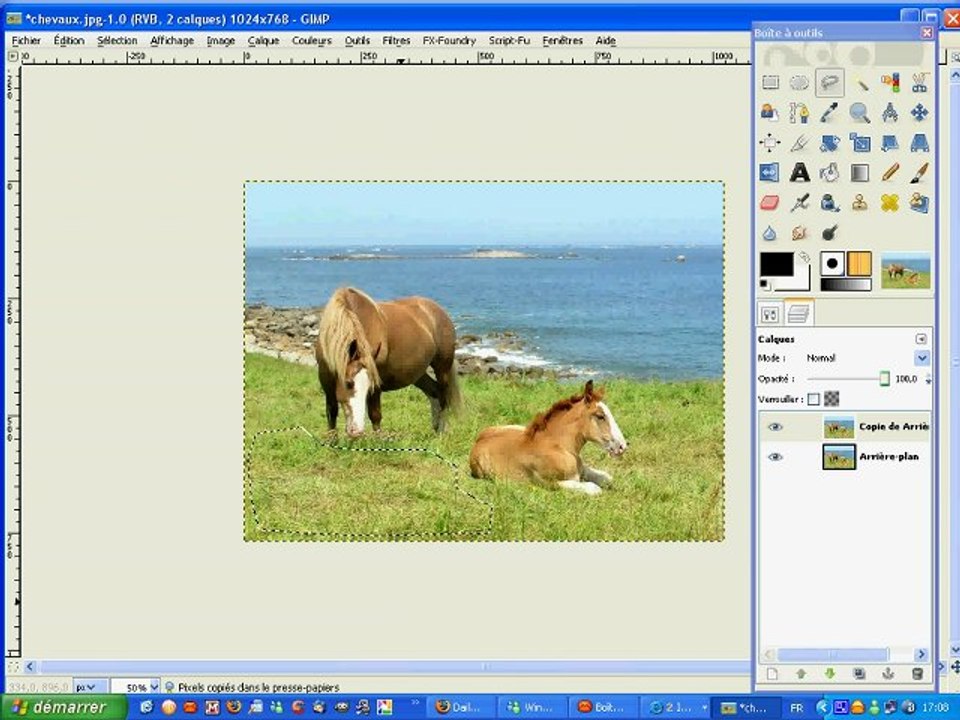Select the Scale tool
The width and height of the screenshot is (960, 720).
860,143
